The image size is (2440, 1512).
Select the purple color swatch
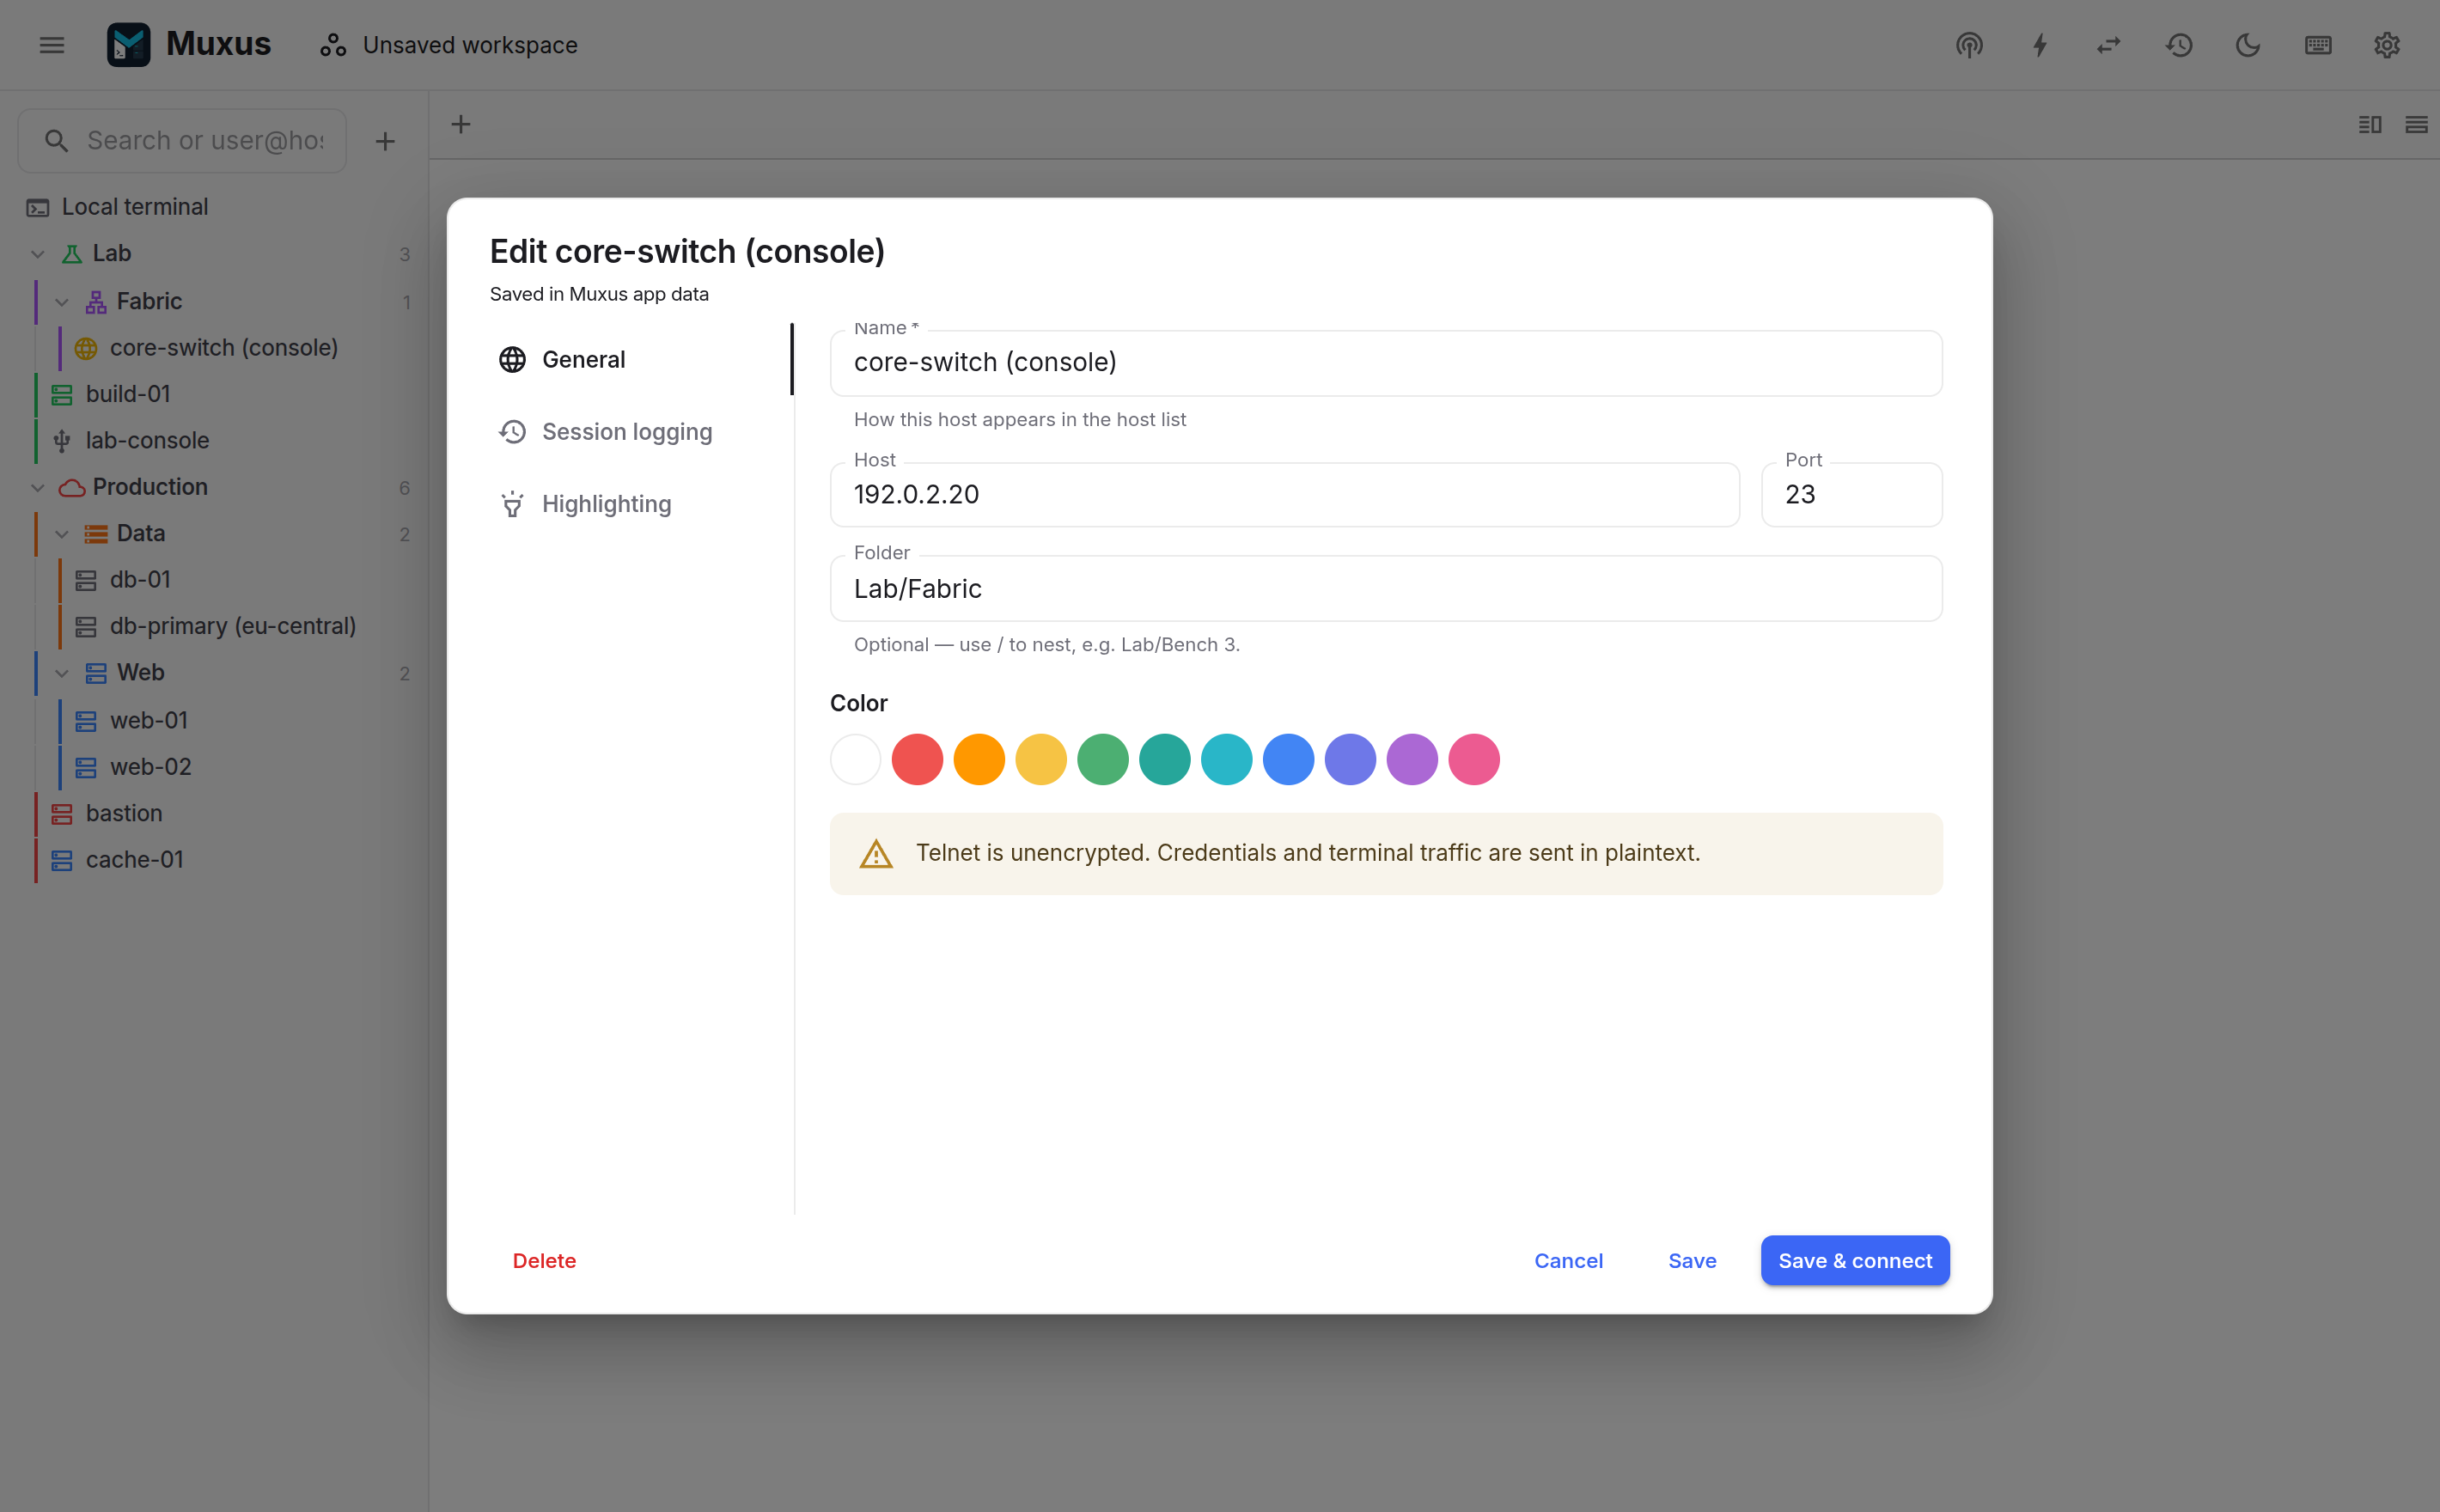click(x=1412, y=759)
